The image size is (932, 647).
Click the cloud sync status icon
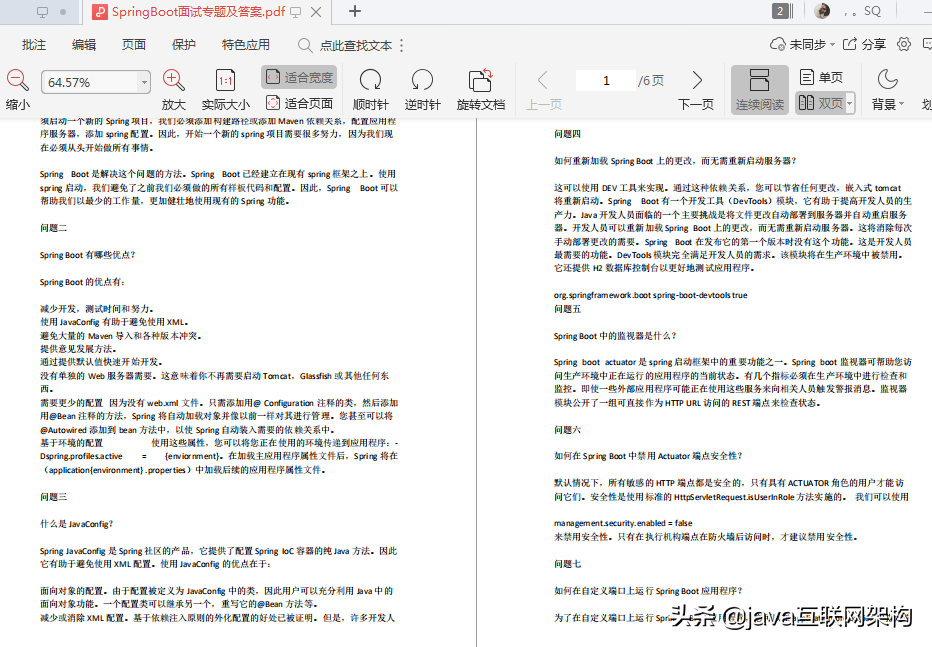point(777,45)
